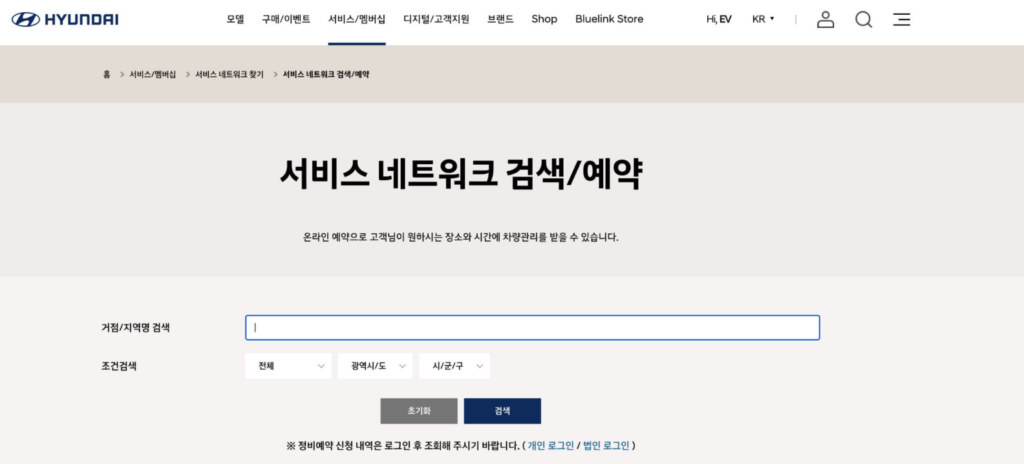Open the 모델 menu
The image size is (1024, 464).
[x=235, y=20]
